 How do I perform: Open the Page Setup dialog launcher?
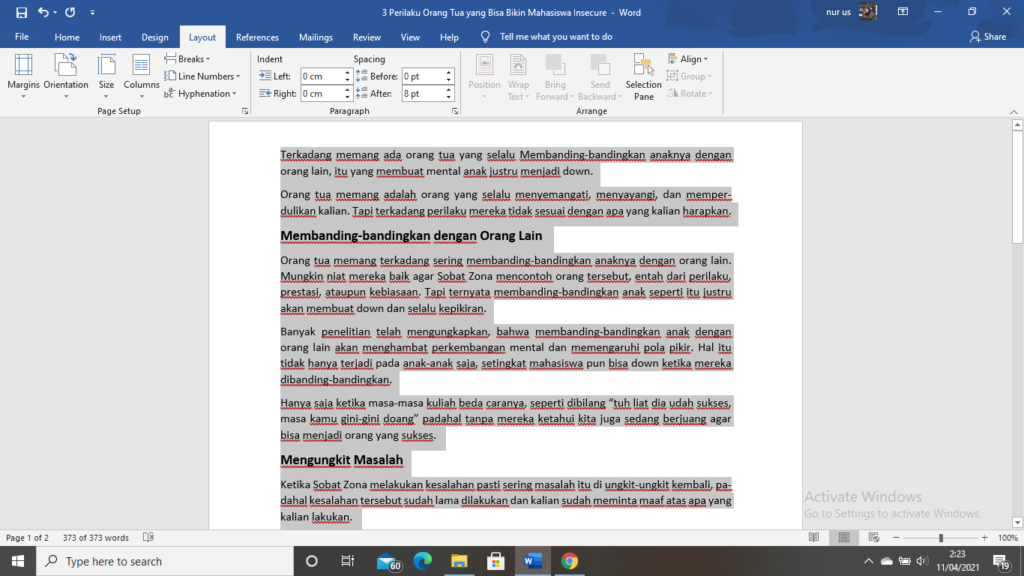click(x=245, y=111)
